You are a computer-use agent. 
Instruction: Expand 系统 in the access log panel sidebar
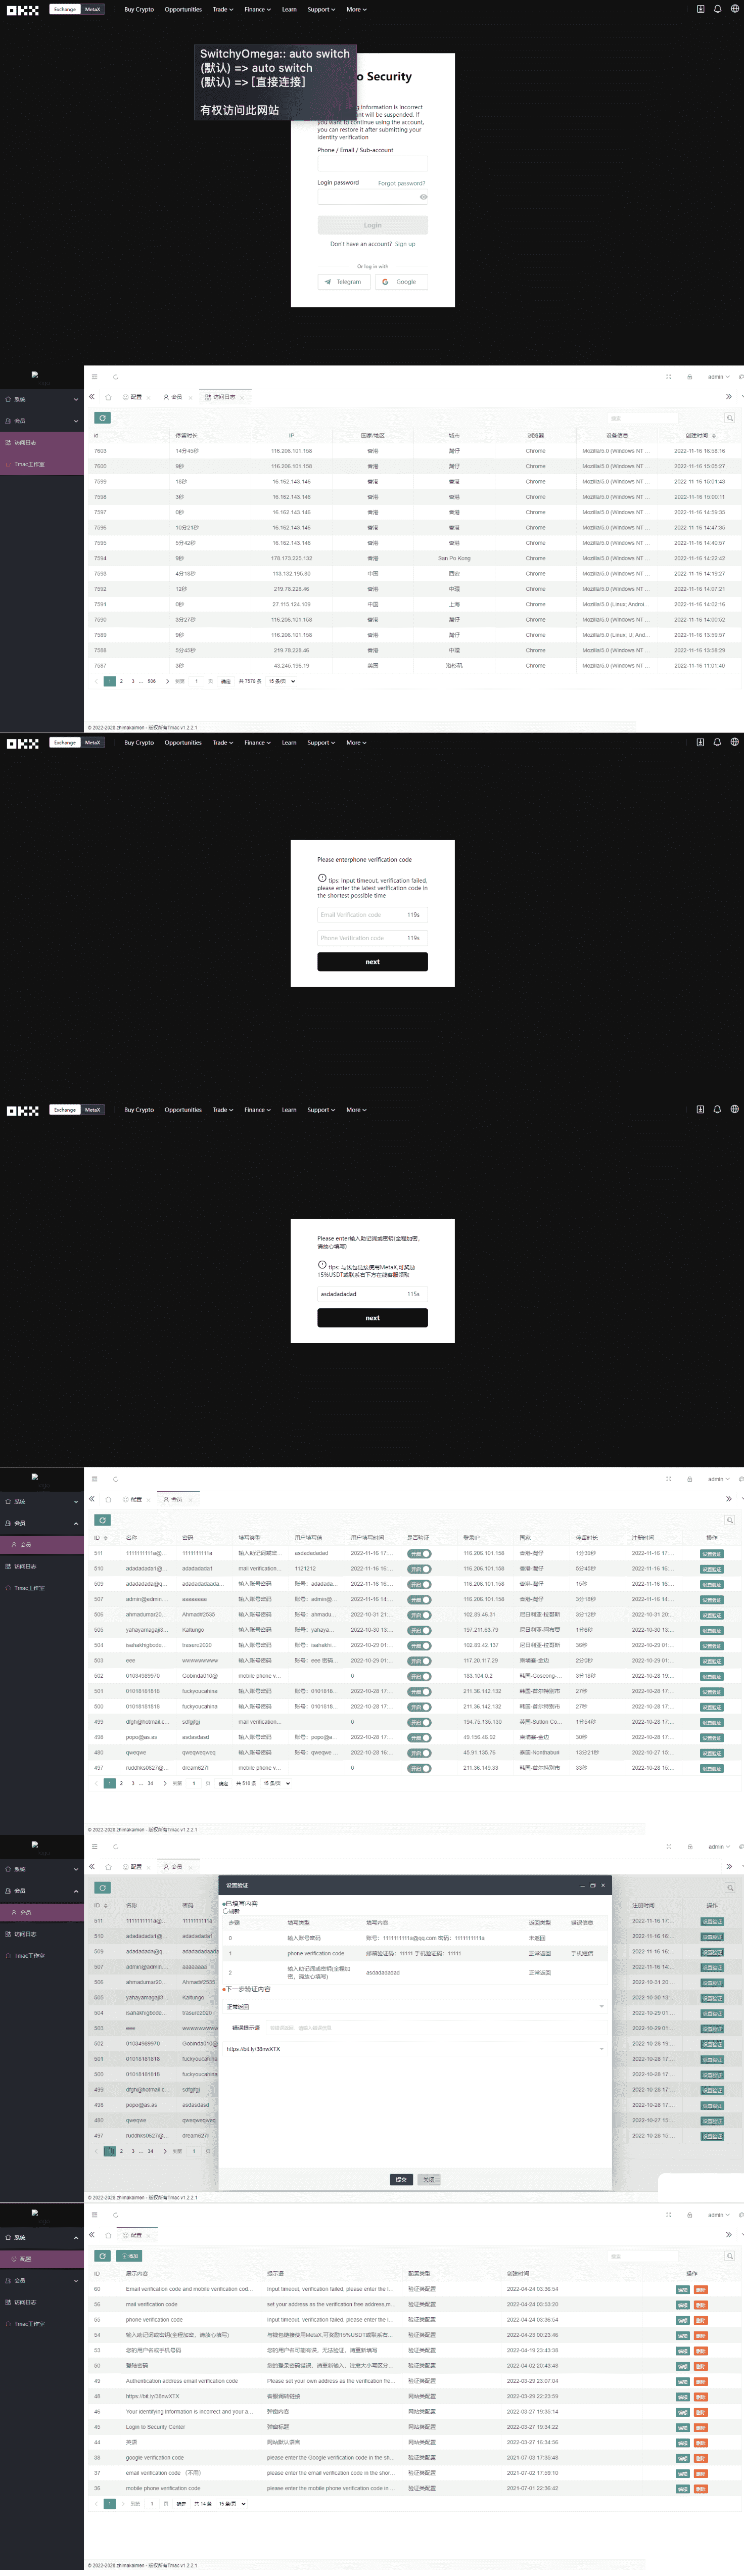click(x=41, y=399)
